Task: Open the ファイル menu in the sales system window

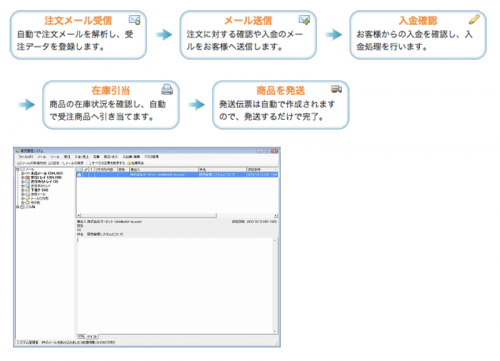Action: [x=26, y=157]
